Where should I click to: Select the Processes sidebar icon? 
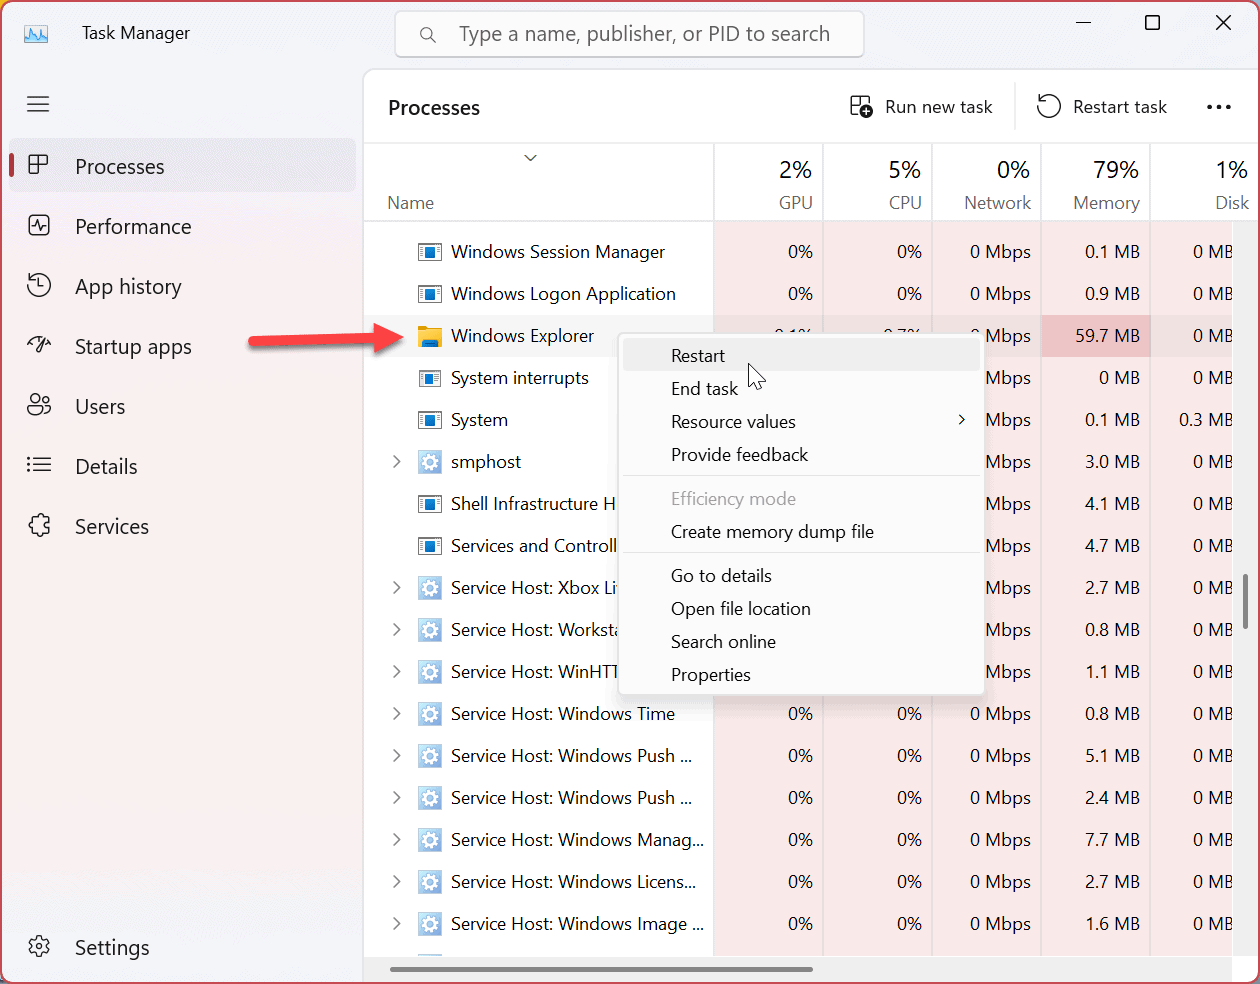tap(39, 166)
